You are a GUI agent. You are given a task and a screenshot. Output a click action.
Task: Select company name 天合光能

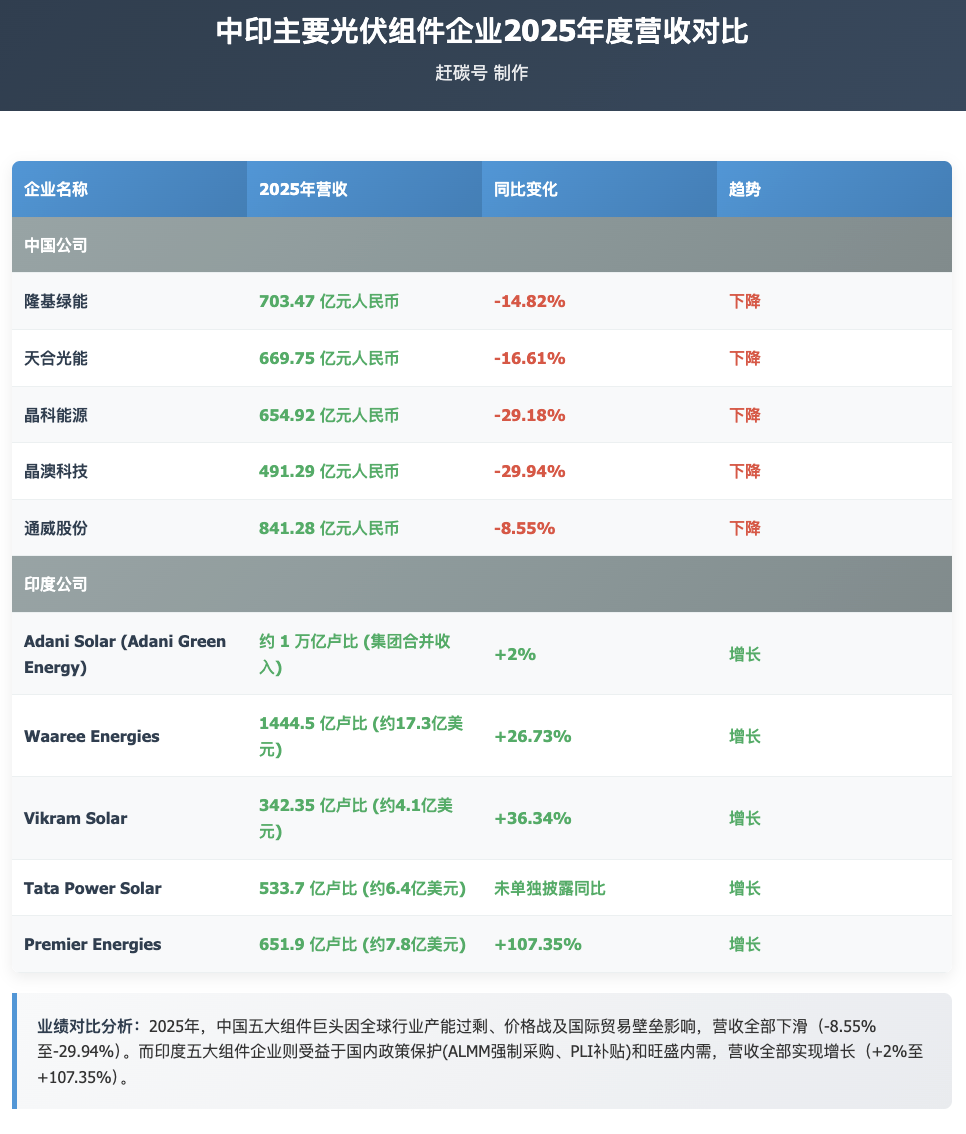(56, 359)
